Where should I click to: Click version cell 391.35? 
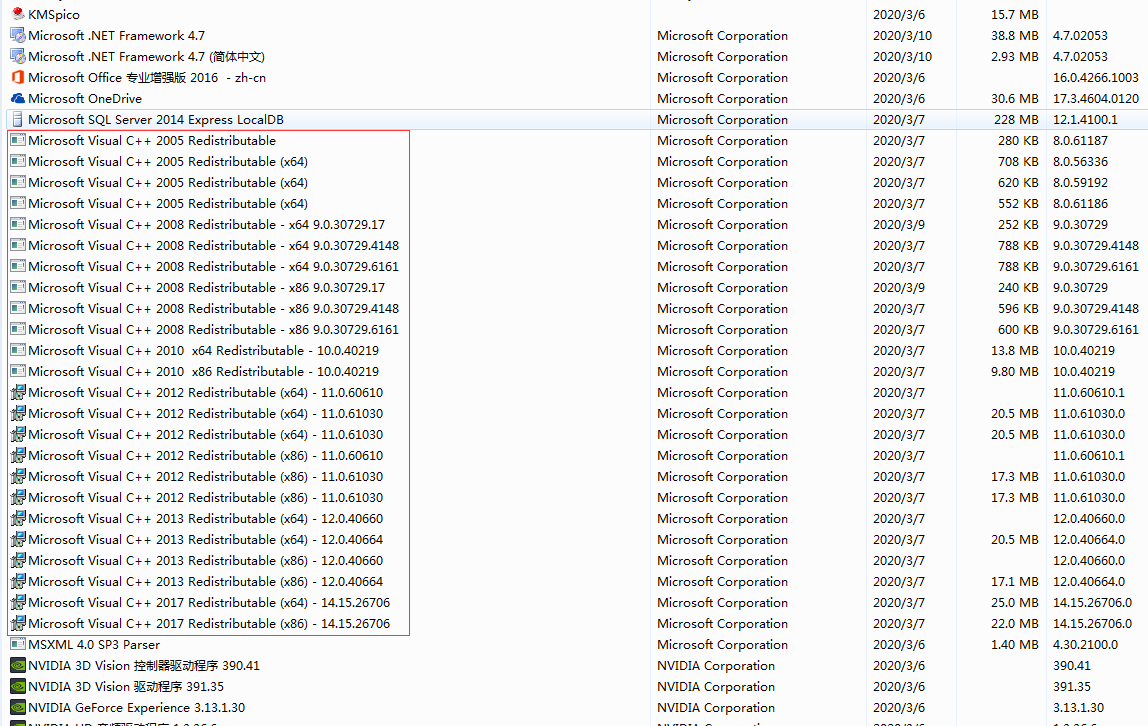coord(1071,686)
